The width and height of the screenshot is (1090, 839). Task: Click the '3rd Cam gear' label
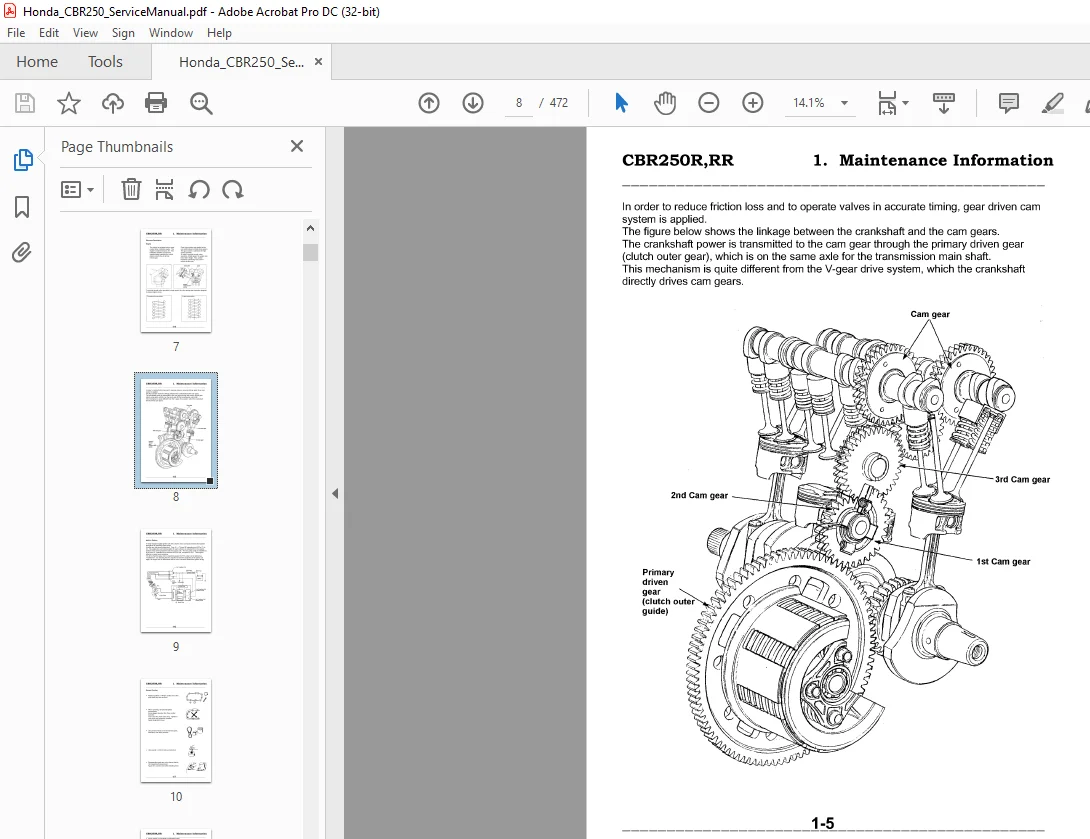(1022, 480)
